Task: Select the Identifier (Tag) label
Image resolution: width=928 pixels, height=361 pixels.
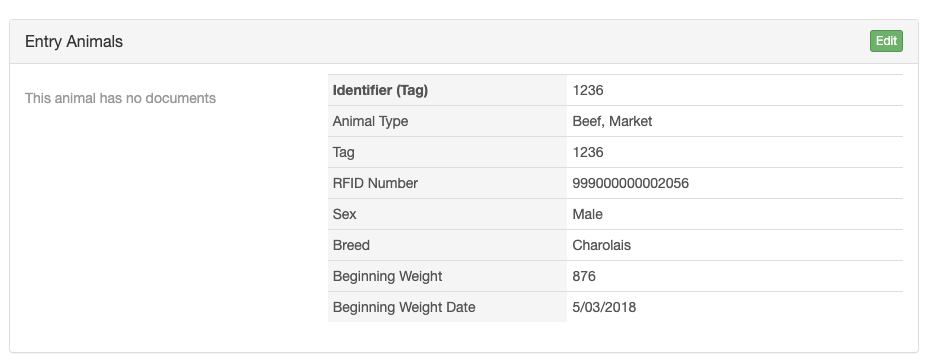Action: coord(380,90)
